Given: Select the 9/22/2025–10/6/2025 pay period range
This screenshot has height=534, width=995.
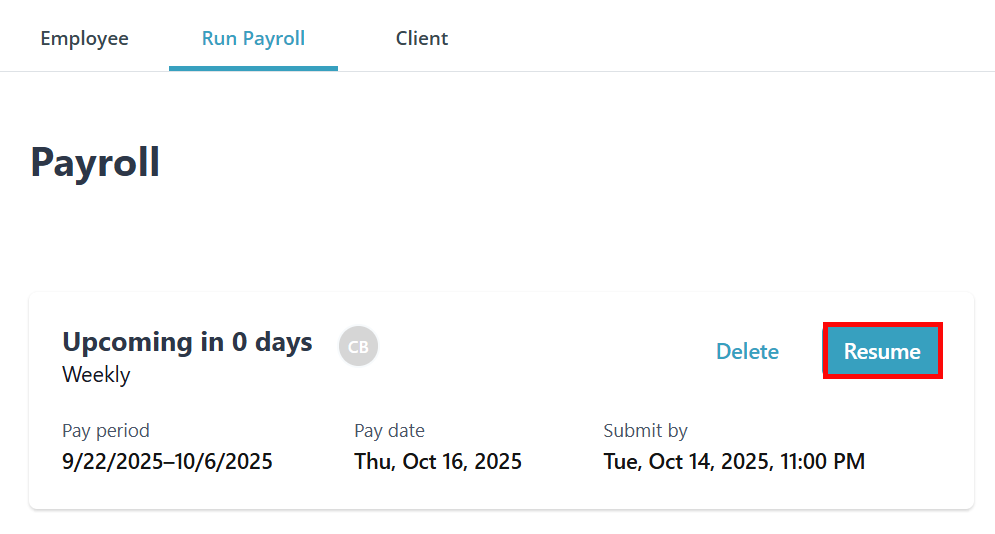Looking at the screenshot, I should 167,461.
